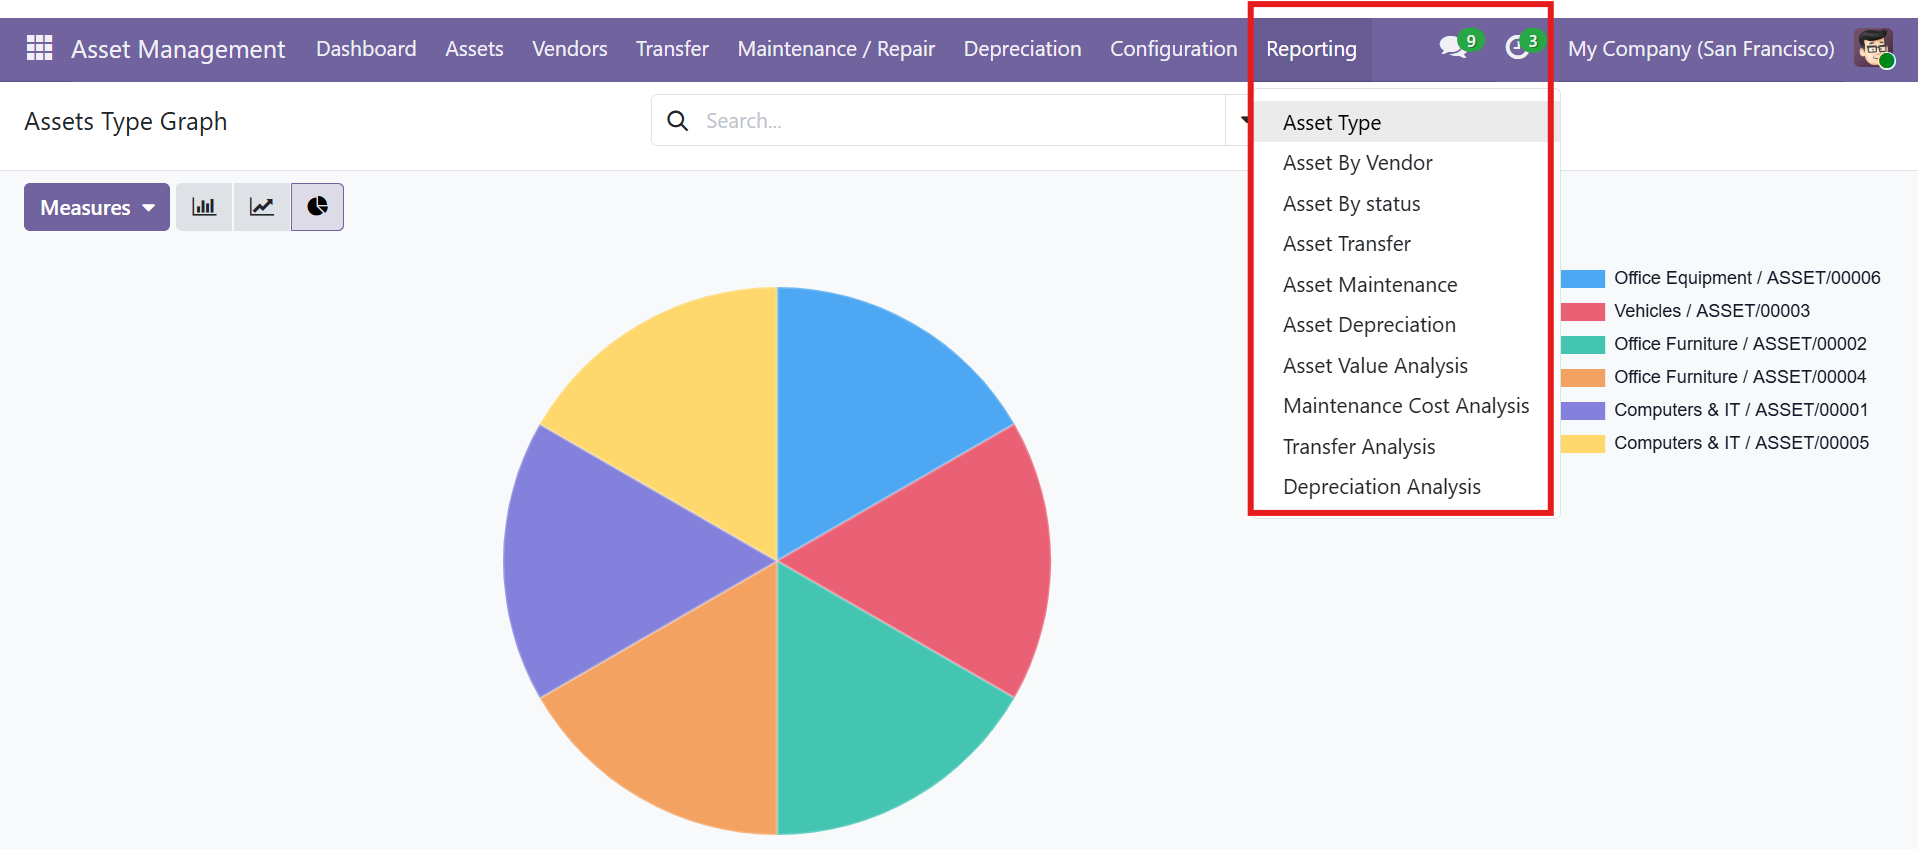Open the user avatar menu
Viewport: 1918px width, 849px height.
point(1873,48)
